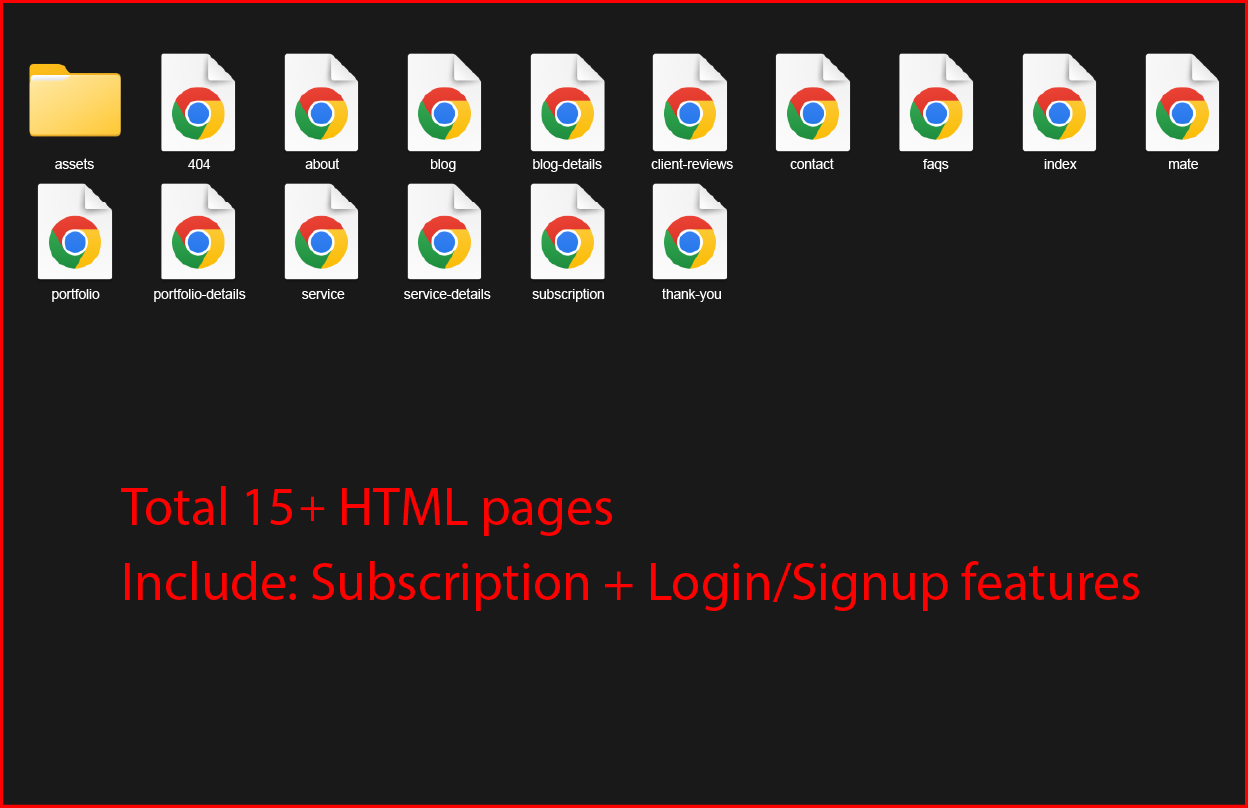Click the "Total 15+ HTML pages" text

(367, 509)
